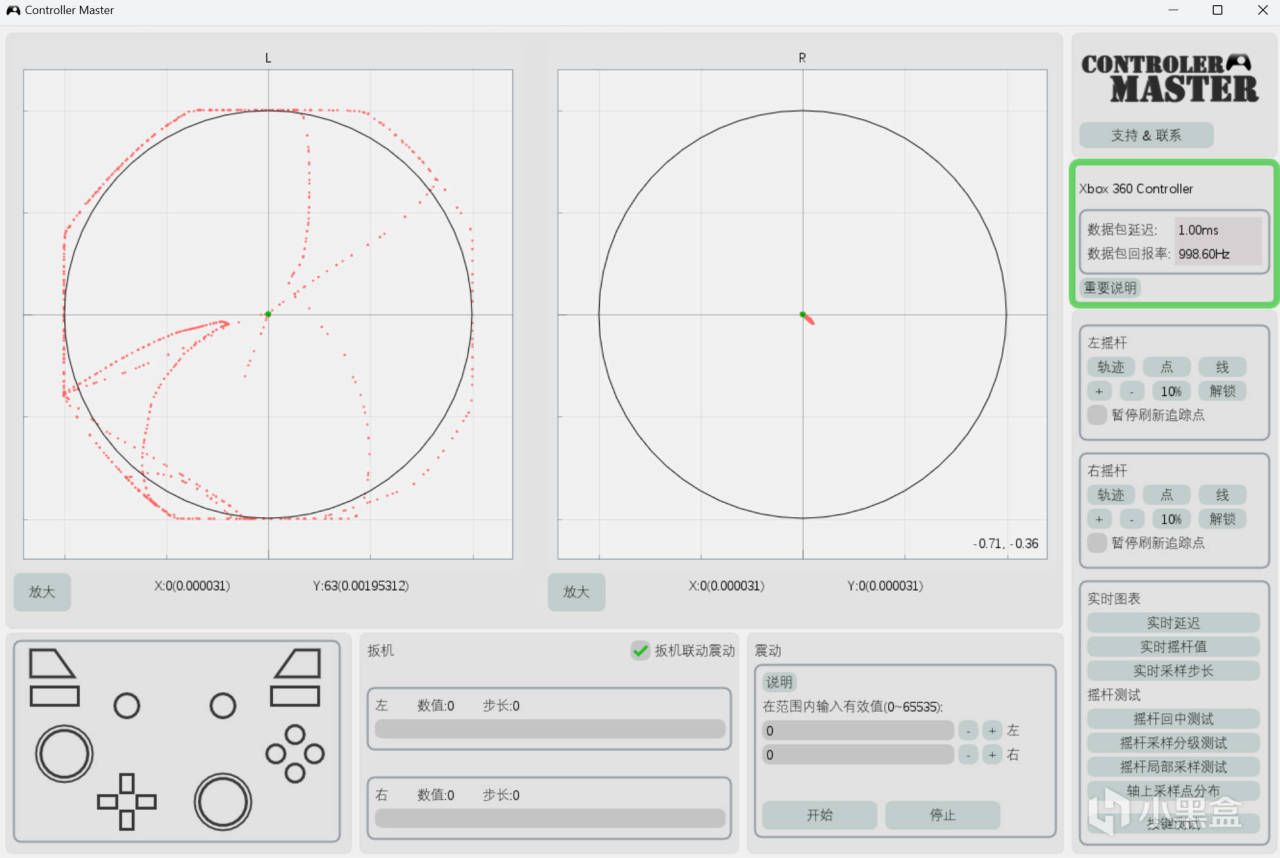The height and width of the screenshot is (858, 1280).
Task: Click the 右 vibration value input field
Action: [x=858, y=755]
